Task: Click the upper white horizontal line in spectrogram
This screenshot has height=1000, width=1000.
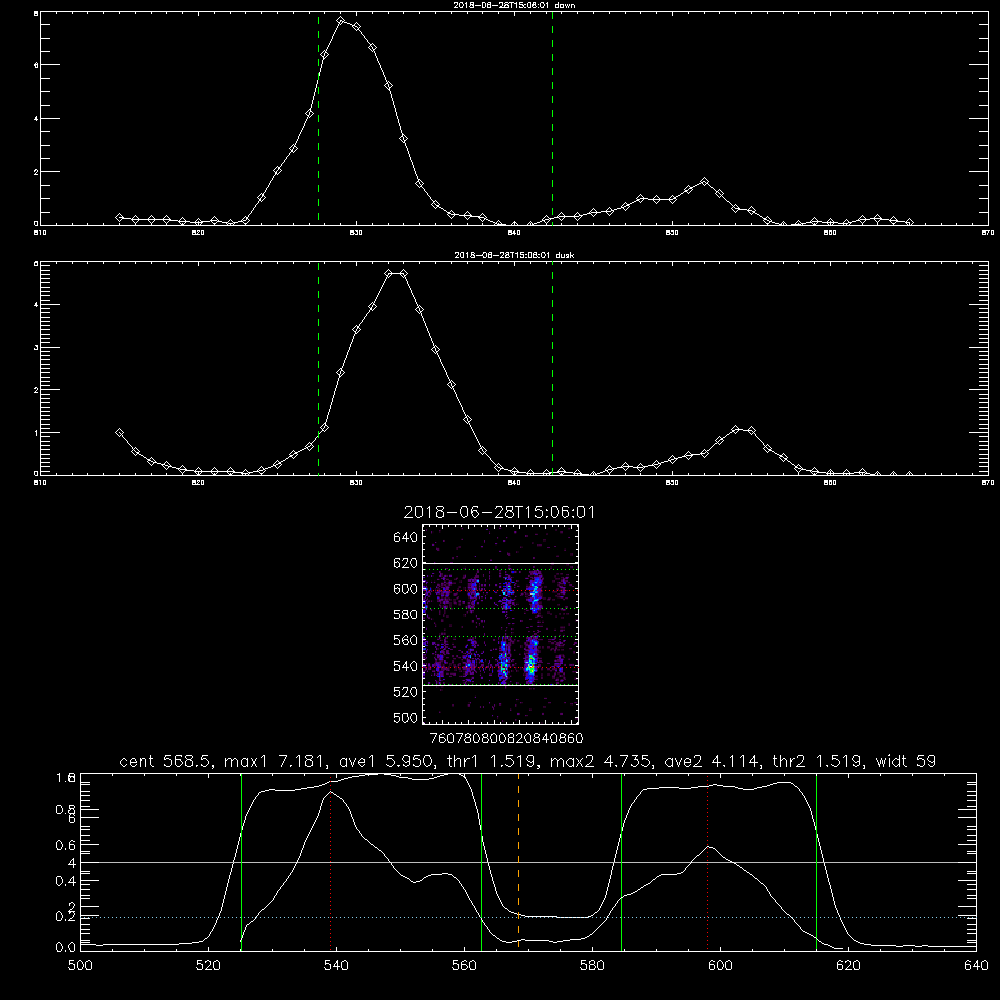Action: [501, 563]
